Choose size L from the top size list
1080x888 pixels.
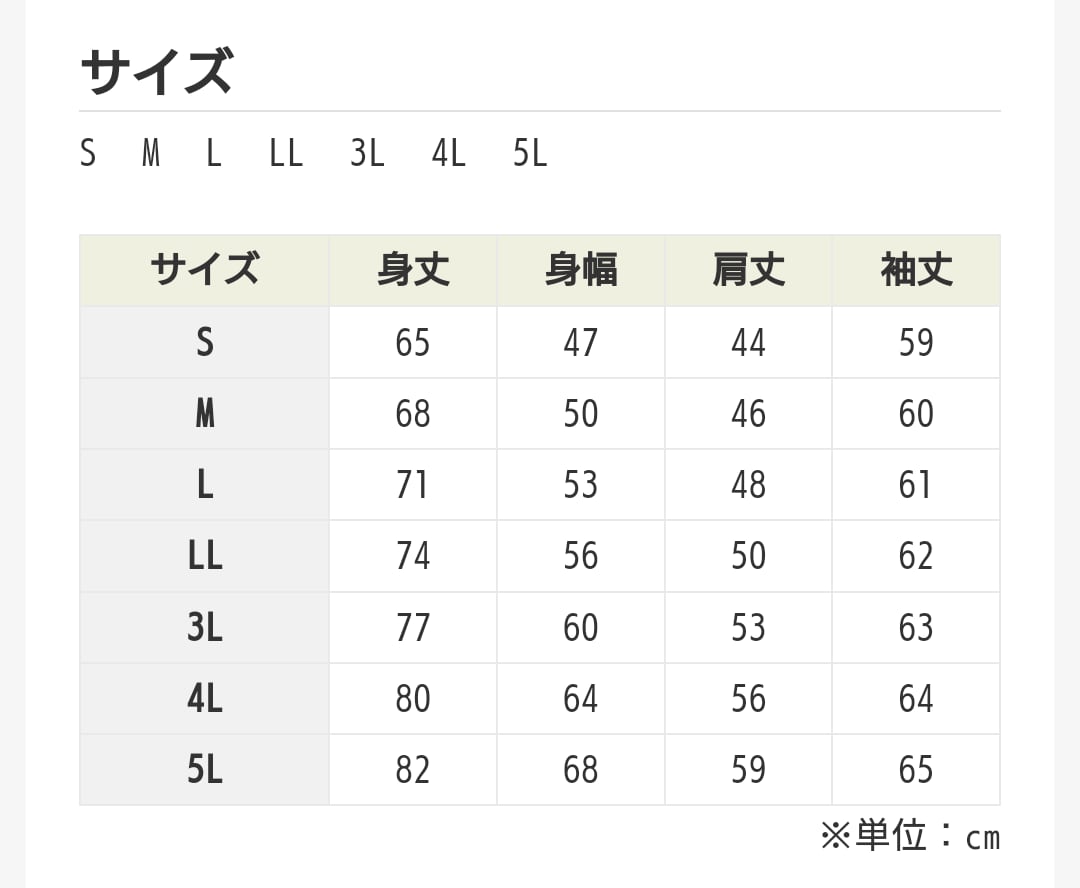(213, 154)
